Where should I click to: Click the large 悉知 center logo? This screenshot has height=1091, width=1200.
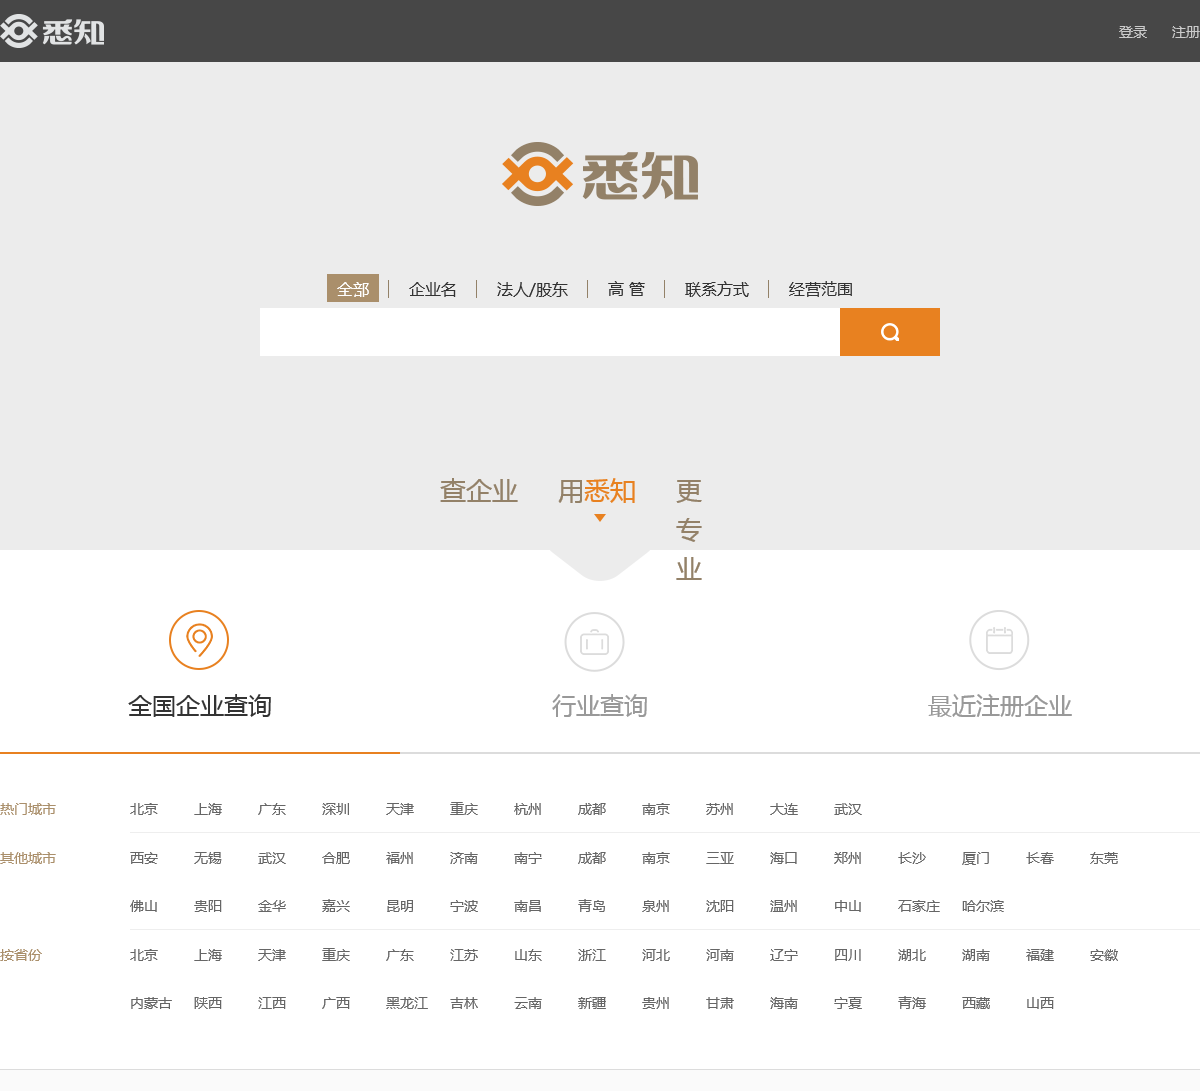coord(600,174)
